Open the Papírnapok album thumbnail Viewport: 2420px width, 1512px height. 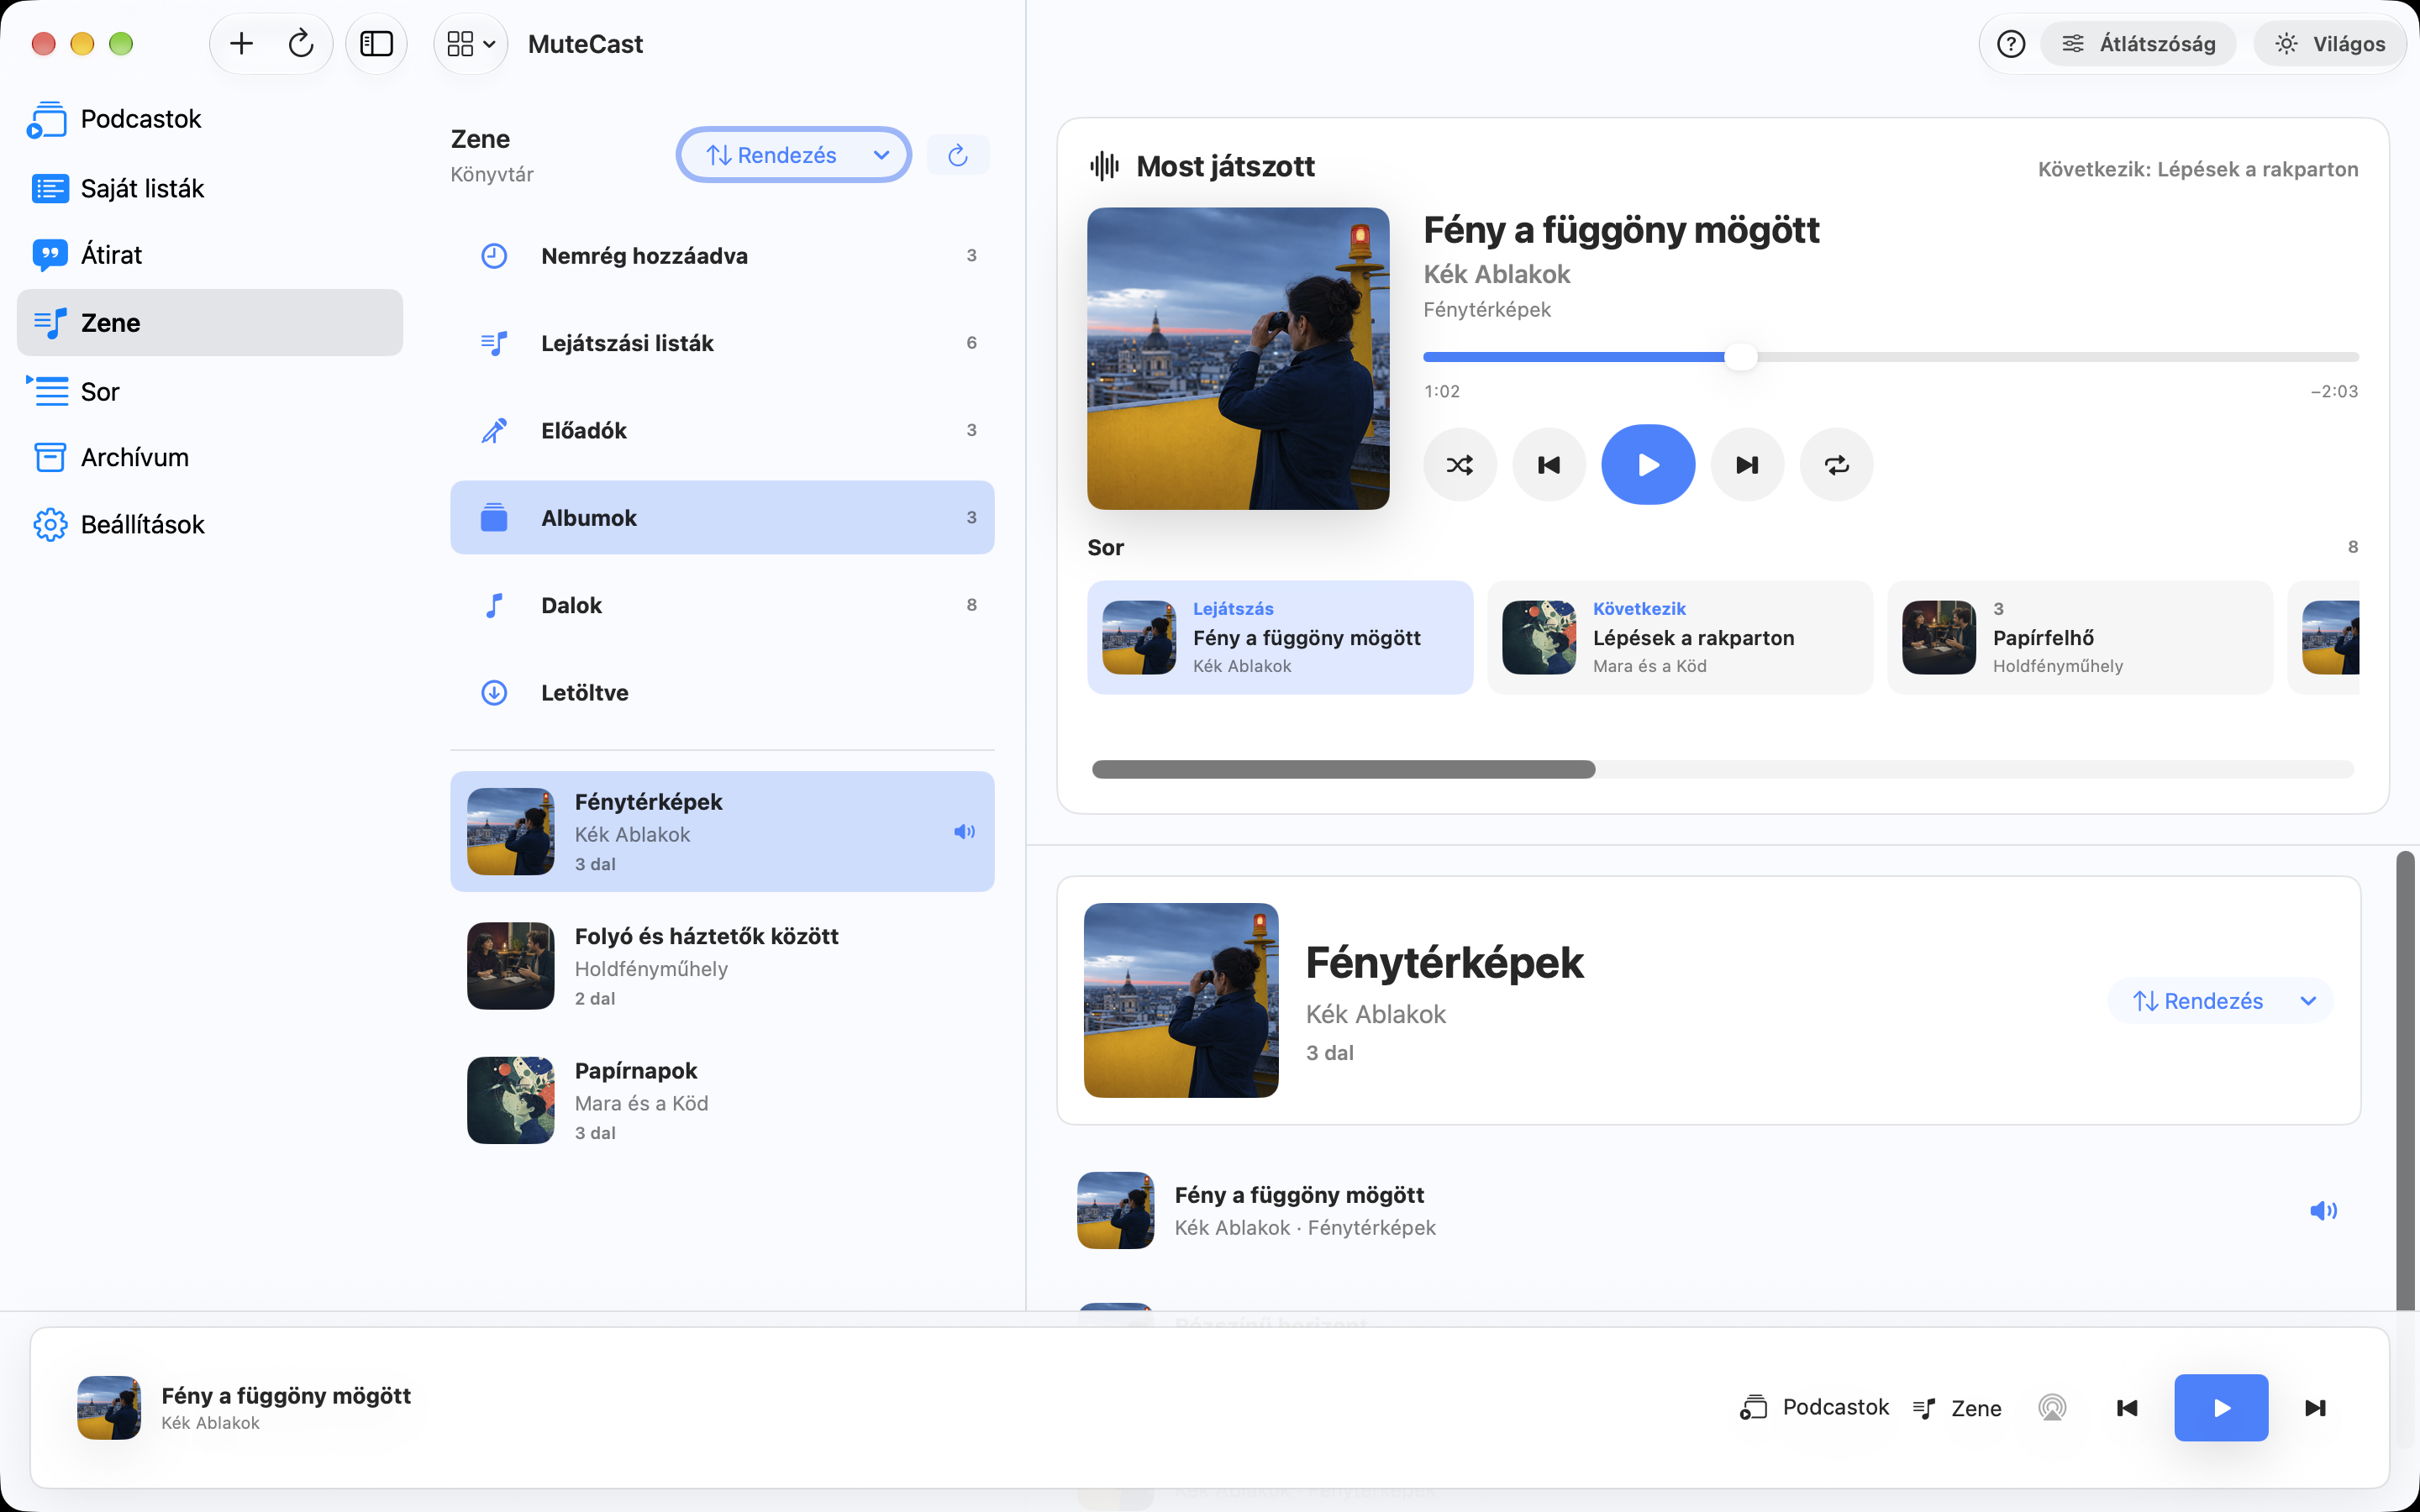pyautogui.click(x=510, y=1100)
